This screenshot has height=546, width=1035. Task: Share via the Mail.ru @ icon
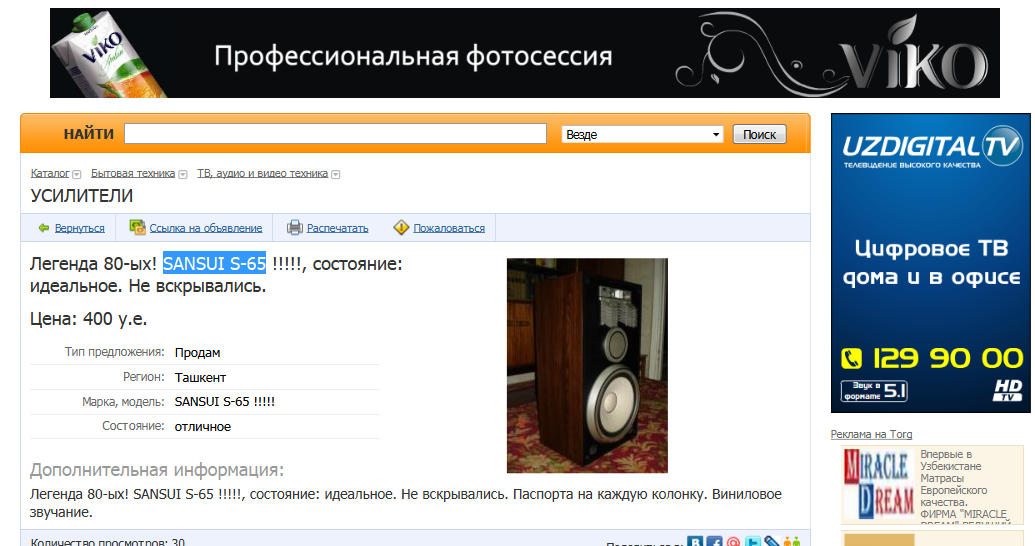pos(733,542)
